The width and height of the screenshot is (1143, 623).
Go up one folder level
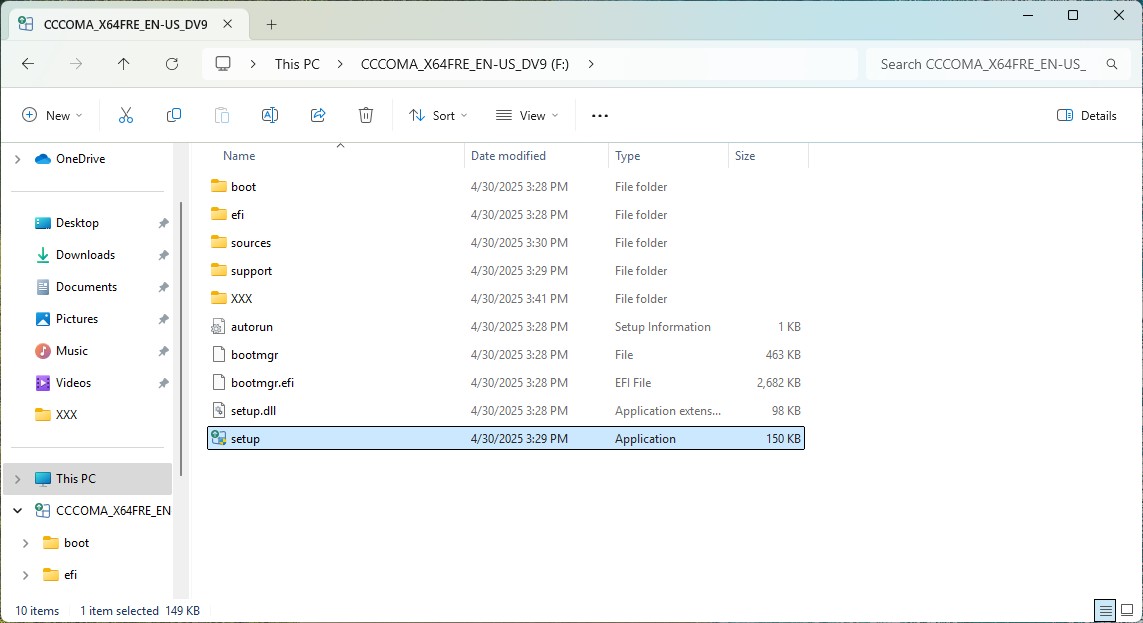[124, 64]
